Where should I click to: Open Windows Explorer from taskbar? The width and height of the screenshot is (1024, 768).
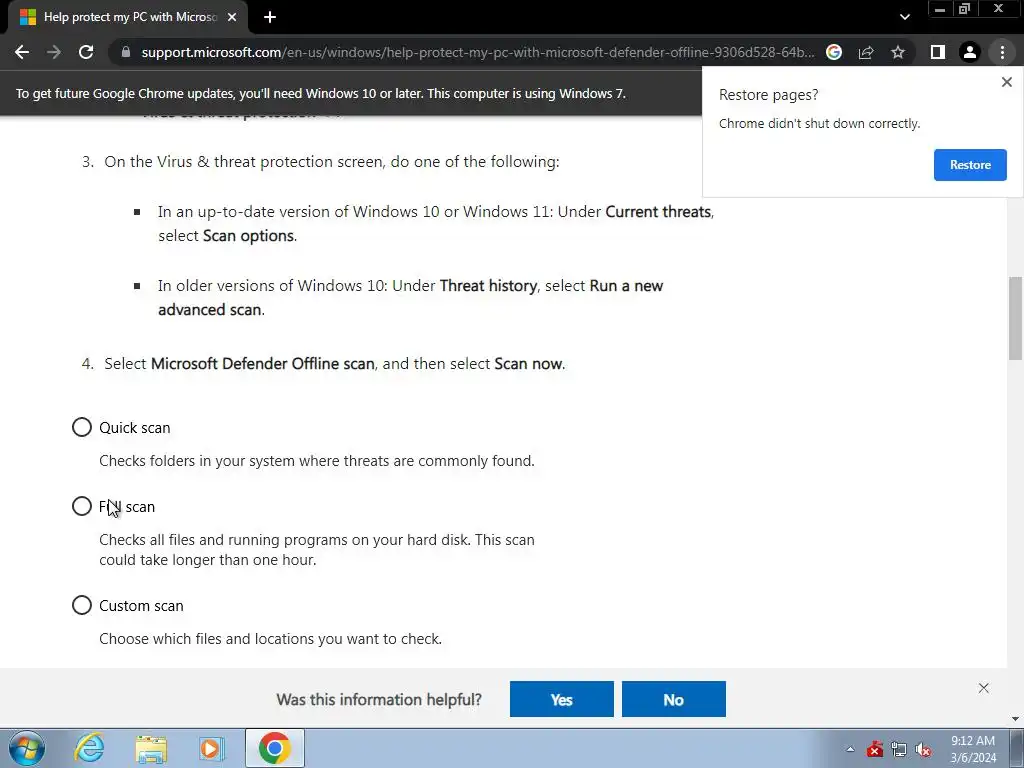click(x=151, y=748)
